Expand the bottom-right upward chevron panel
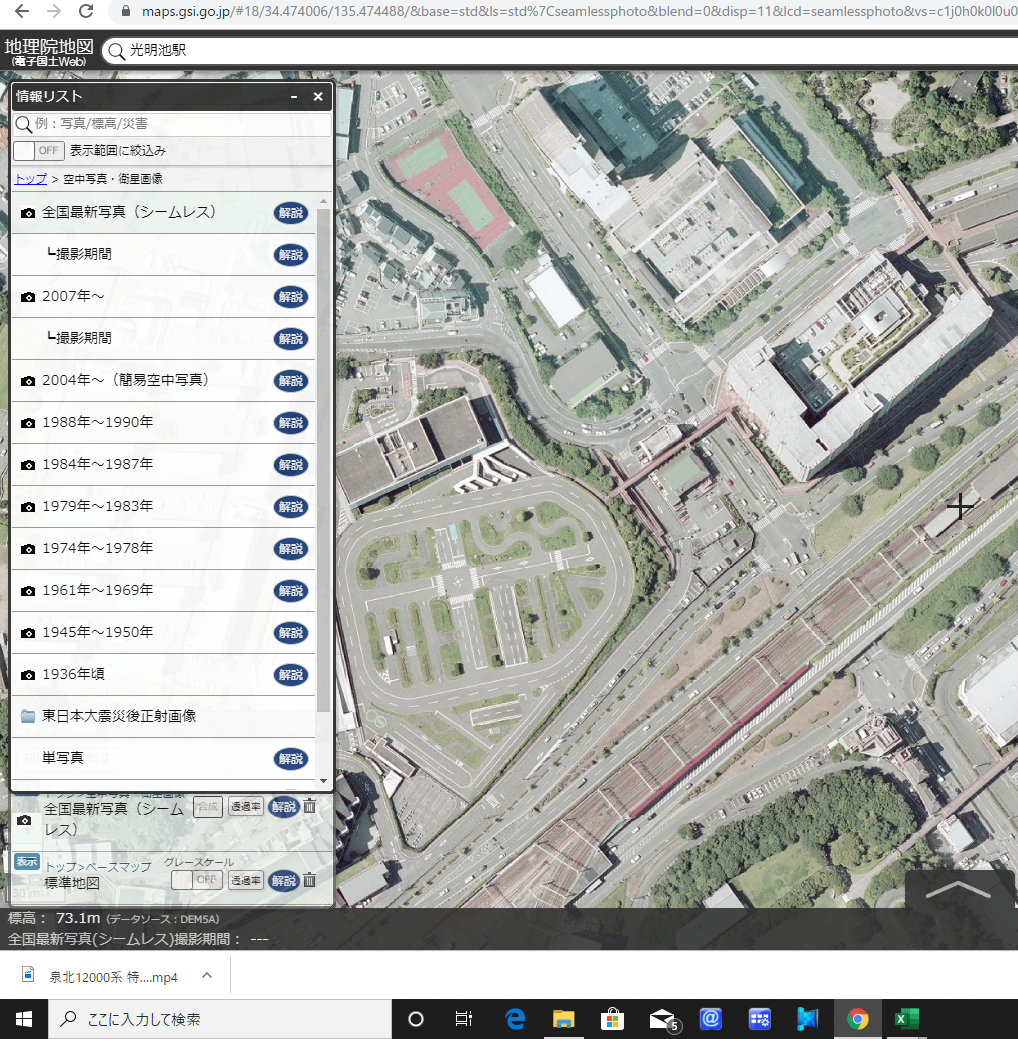1018x1039 pixels. pyautogui.click(x=959, y=891)
